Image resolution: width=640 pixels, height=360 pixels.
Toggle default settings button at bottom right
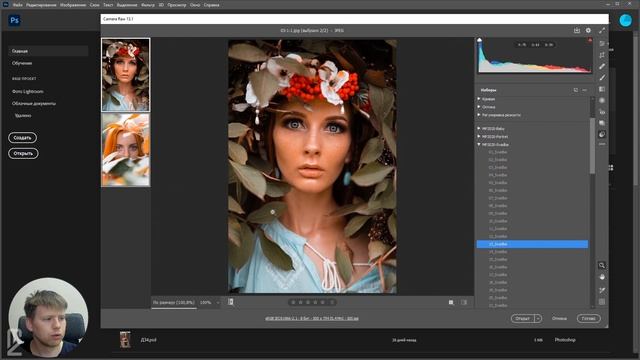[464, 302]
